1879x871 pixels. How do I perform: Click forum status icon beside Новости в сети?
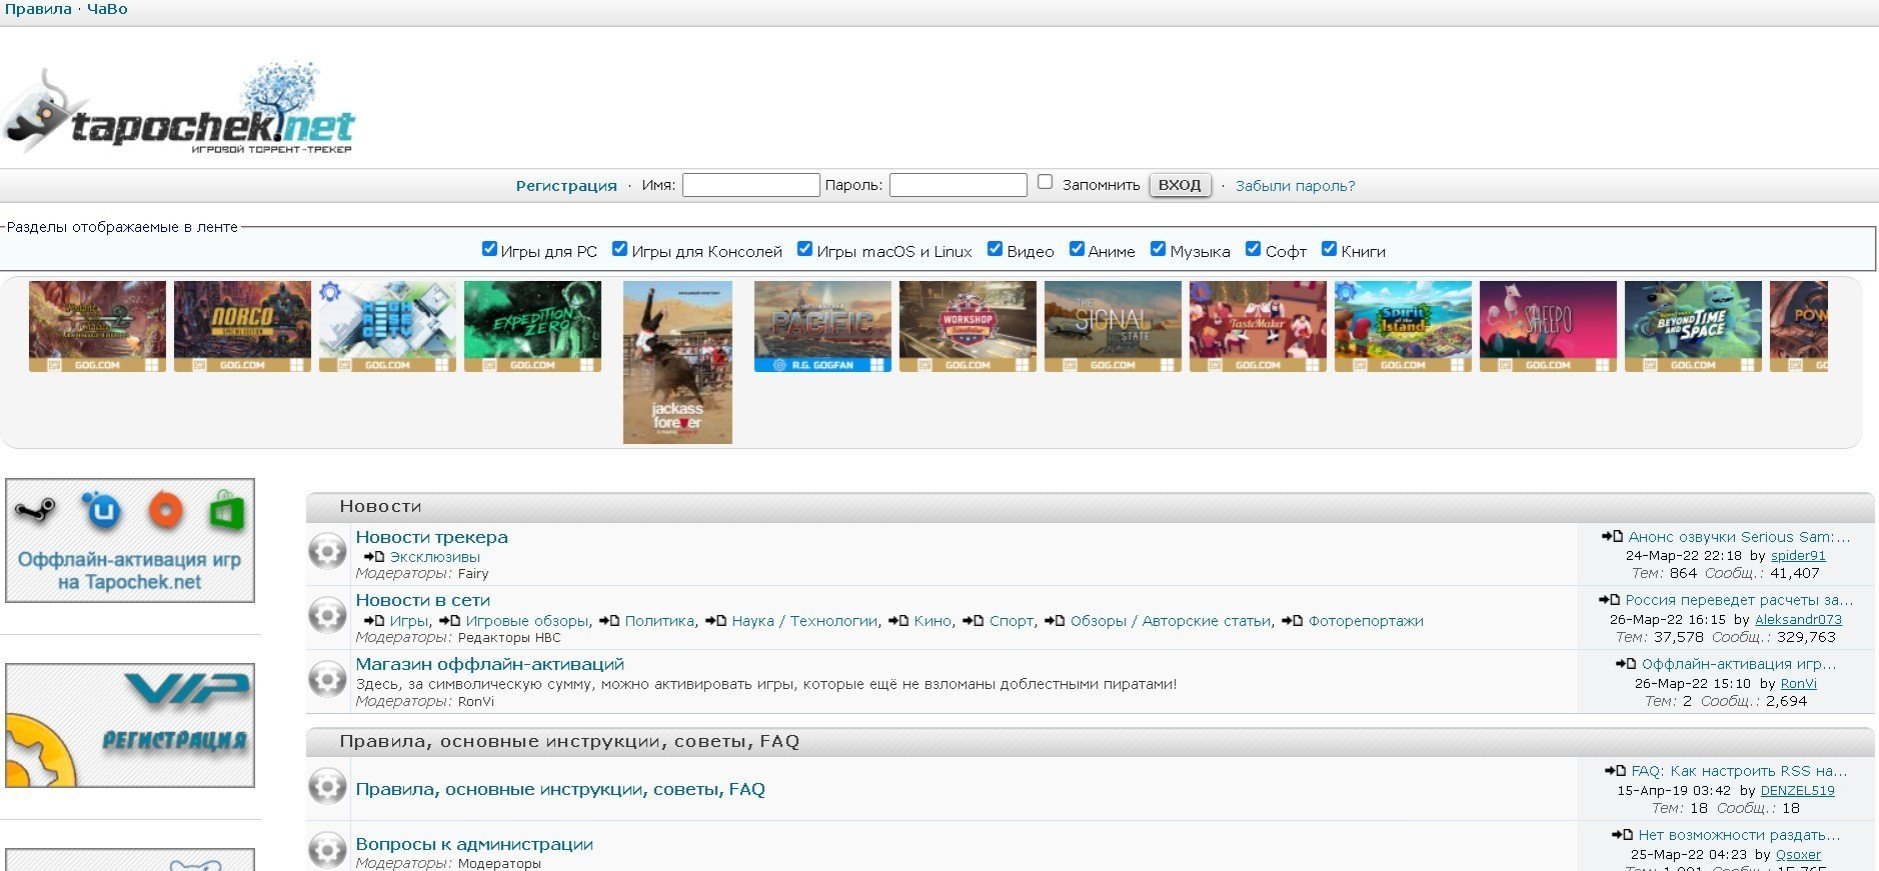click(327, 615)
